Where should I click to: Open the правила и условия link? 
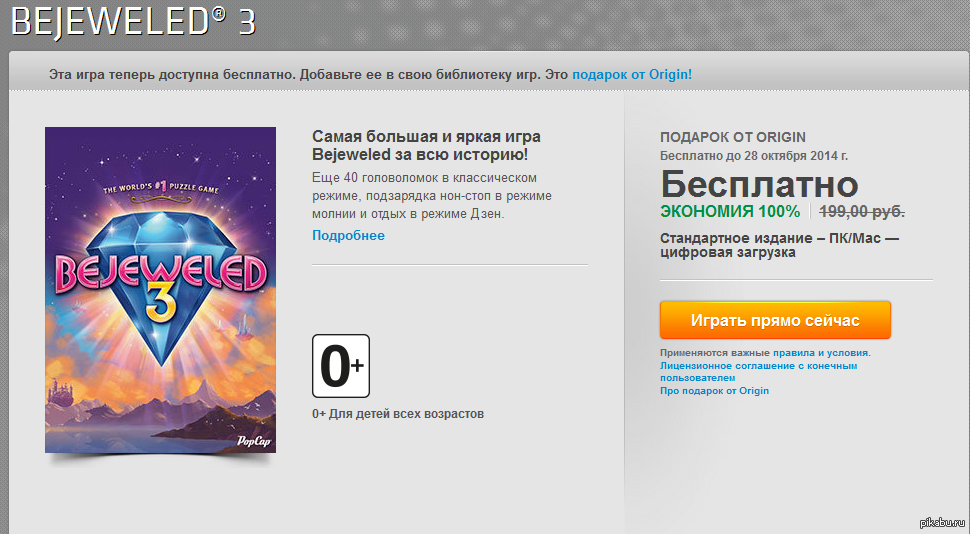click(x=822, y=353)
